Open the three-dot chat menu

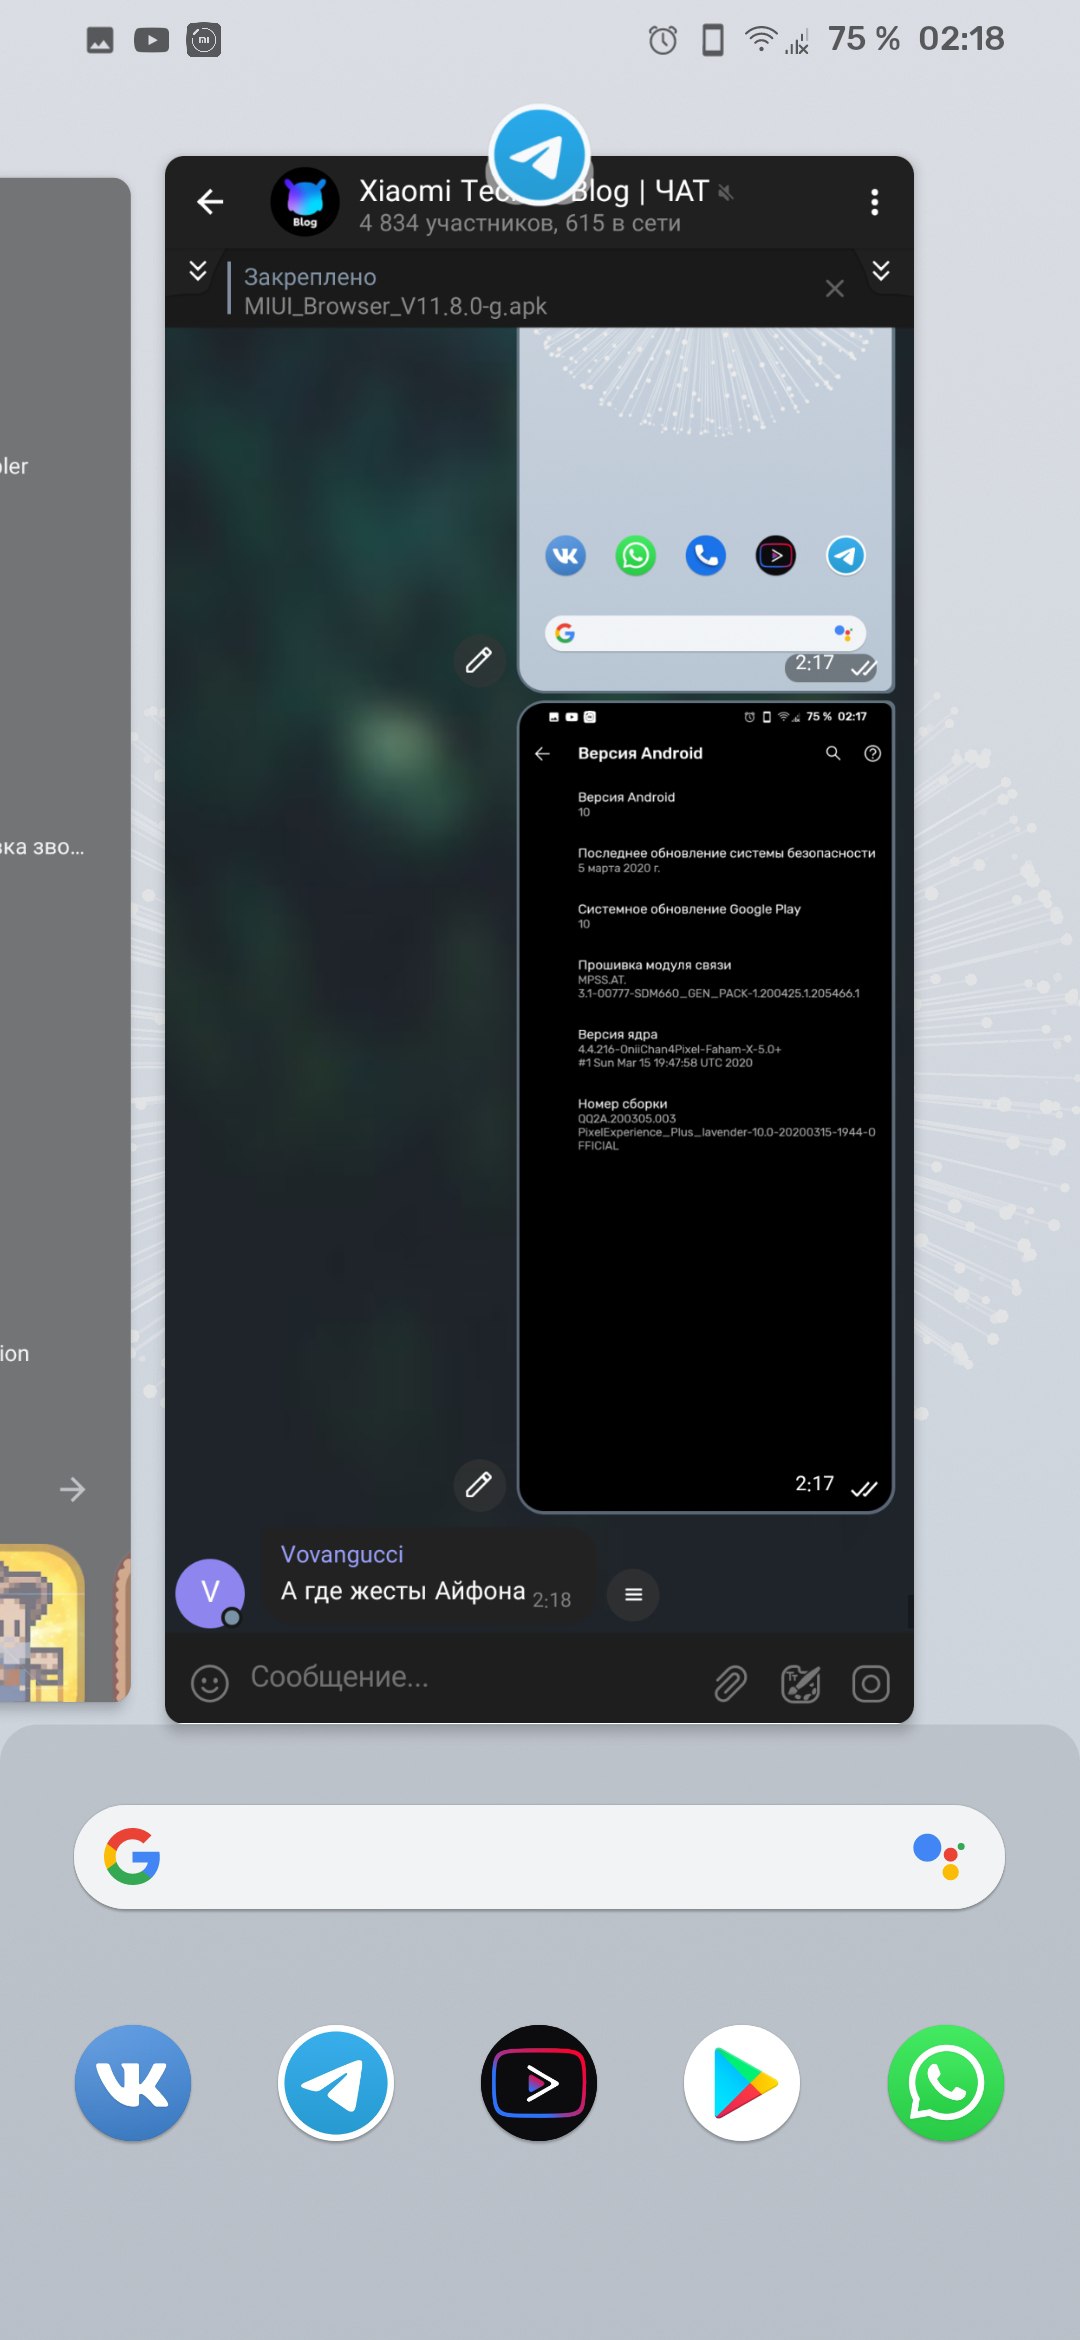874,202
